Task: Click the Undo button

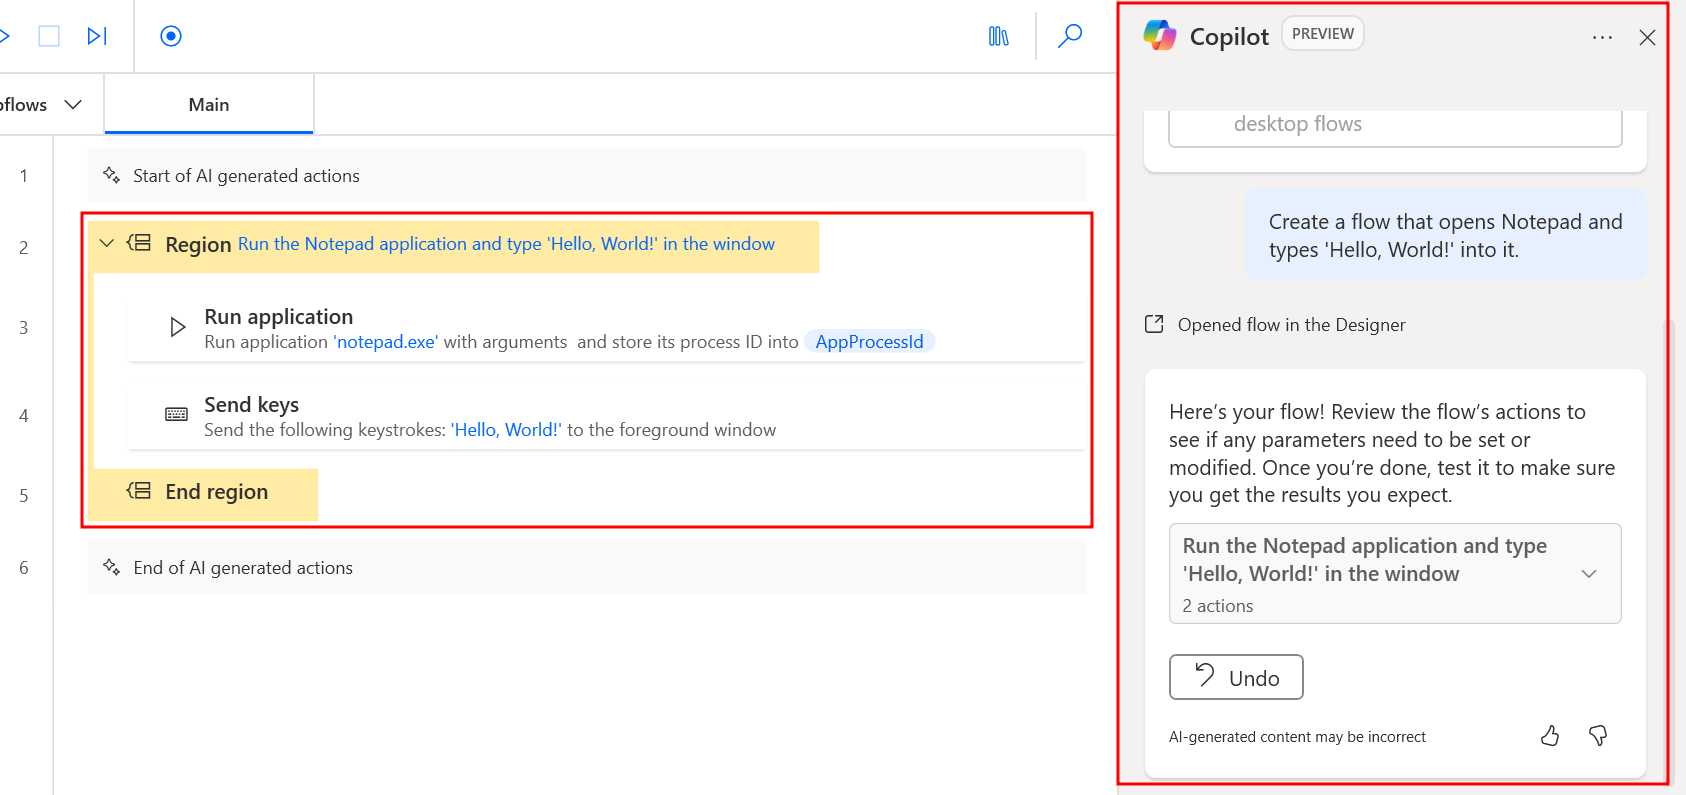Action: pyautogui.click(x=1236, y=677)
